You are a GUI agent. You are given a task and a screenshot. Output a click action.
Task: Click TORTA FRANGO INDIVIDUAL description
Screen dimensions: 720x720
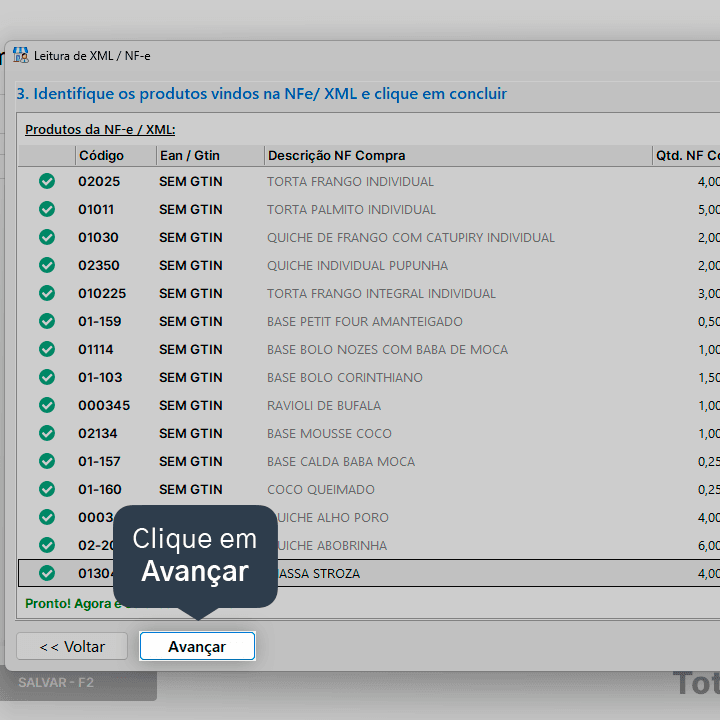point(350,181)
